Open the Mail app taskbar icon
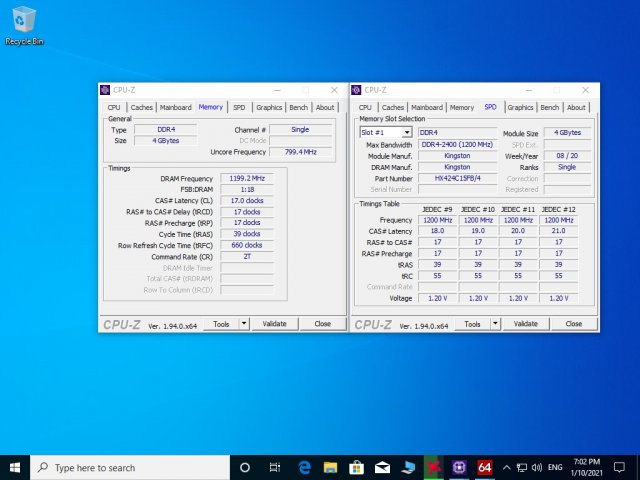This screenshot has height=480, width=640. pyautogui.click(x=382, y=468)
